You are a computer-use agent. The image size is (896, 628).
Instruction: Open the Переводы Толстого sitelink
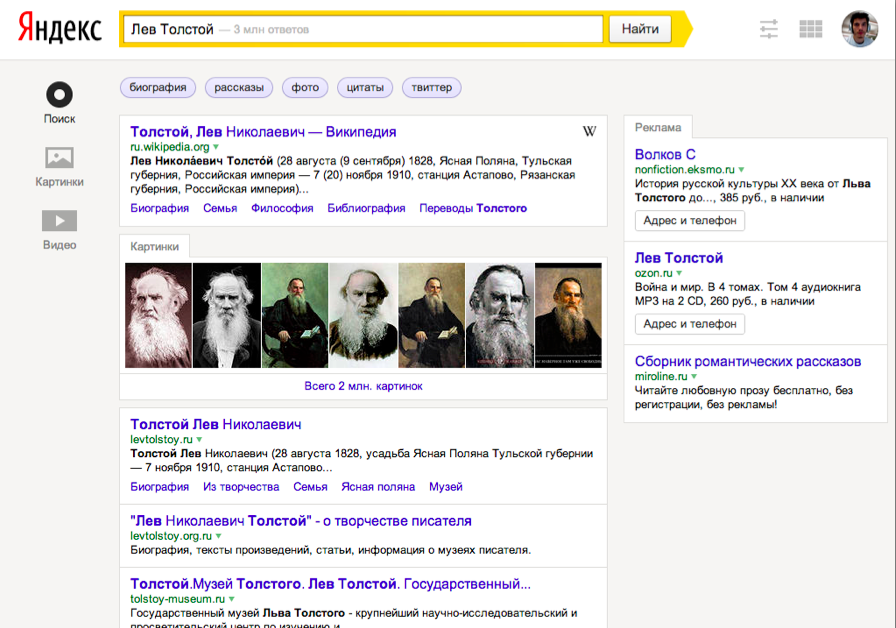point(473,208)
